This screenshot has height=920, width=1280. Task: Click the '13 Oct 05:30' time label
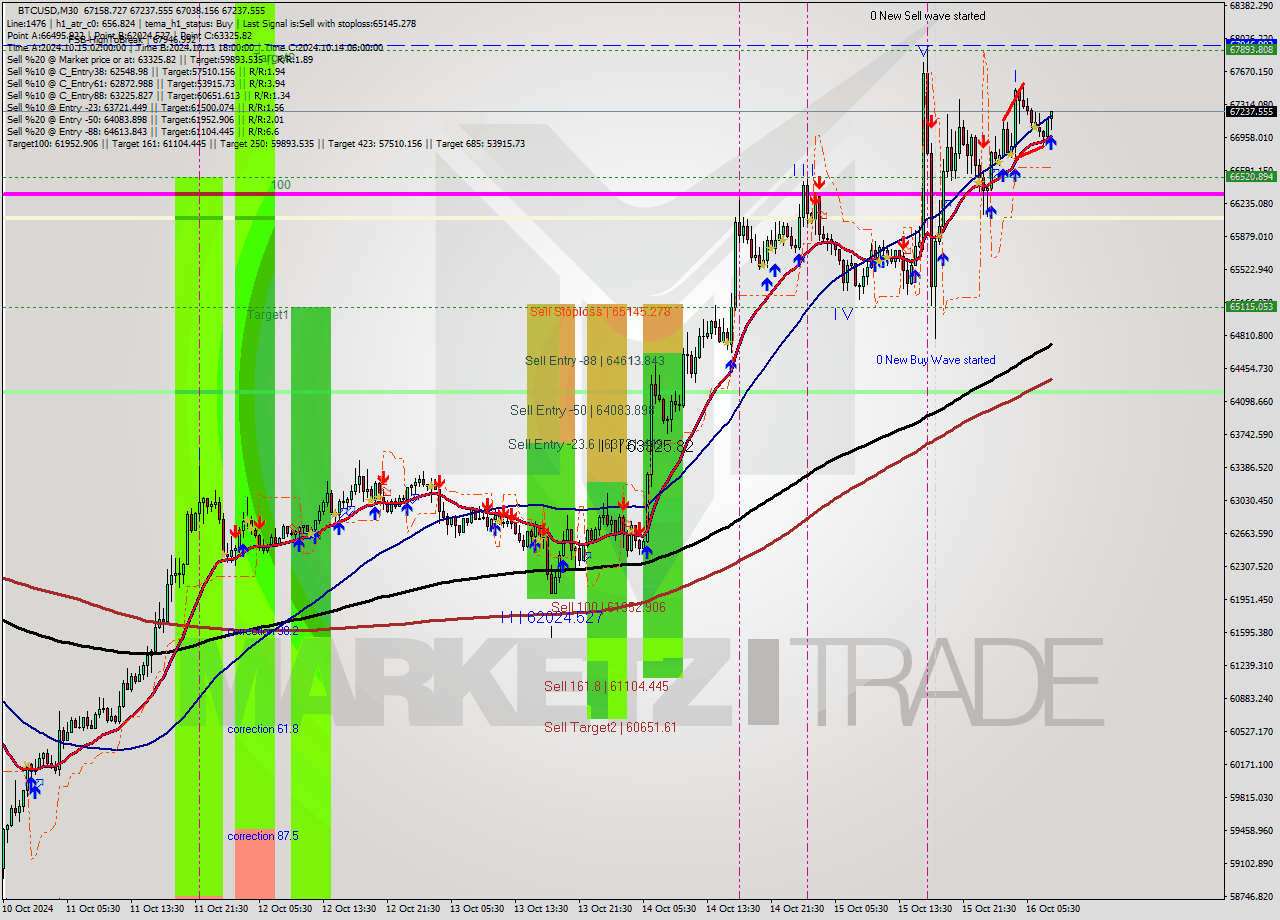coord(477,909)
